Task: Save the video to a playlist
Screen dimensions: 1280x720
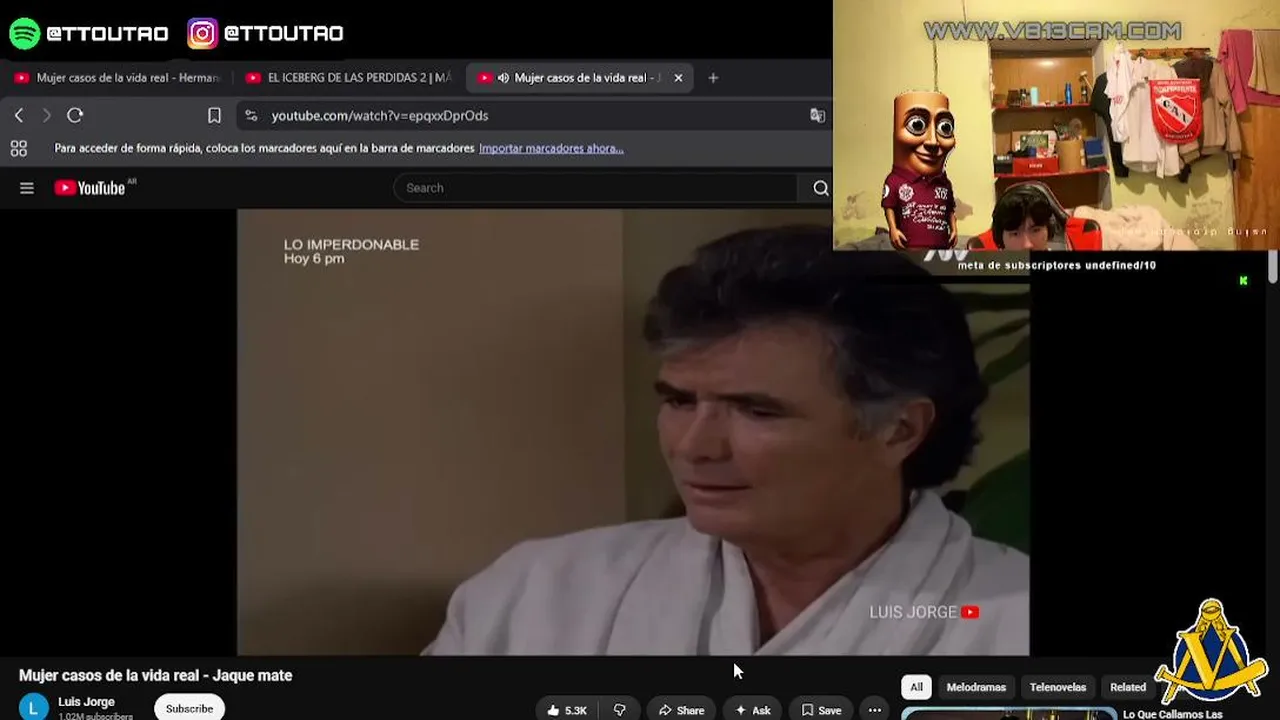Action: pos(821,710)
